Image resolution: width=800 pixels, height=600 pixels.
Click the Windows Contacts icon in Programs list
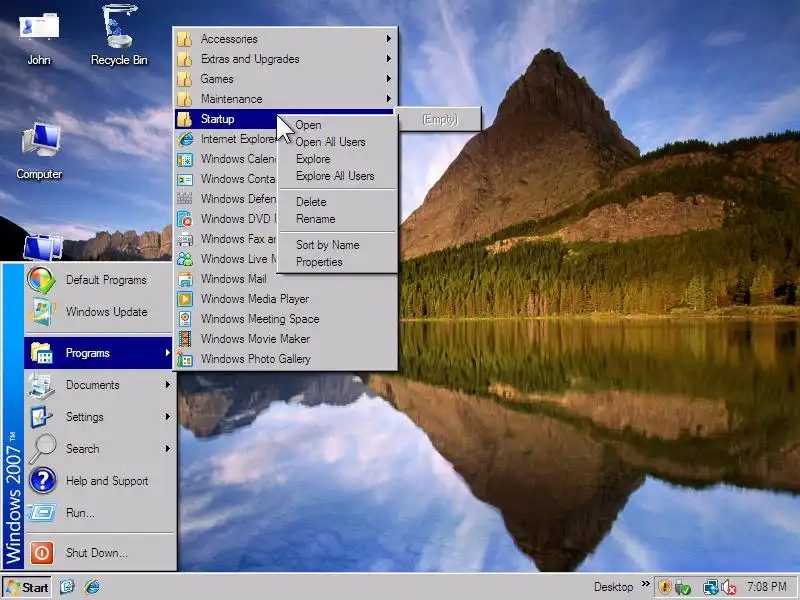point(185,179)
